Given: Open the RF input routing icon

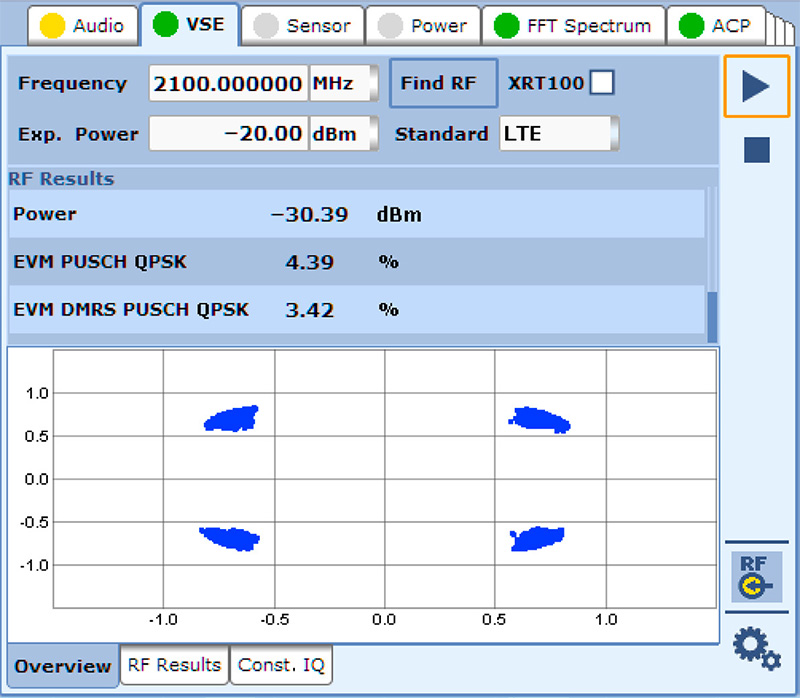Looking at the screenshot, I should [756, 577].
